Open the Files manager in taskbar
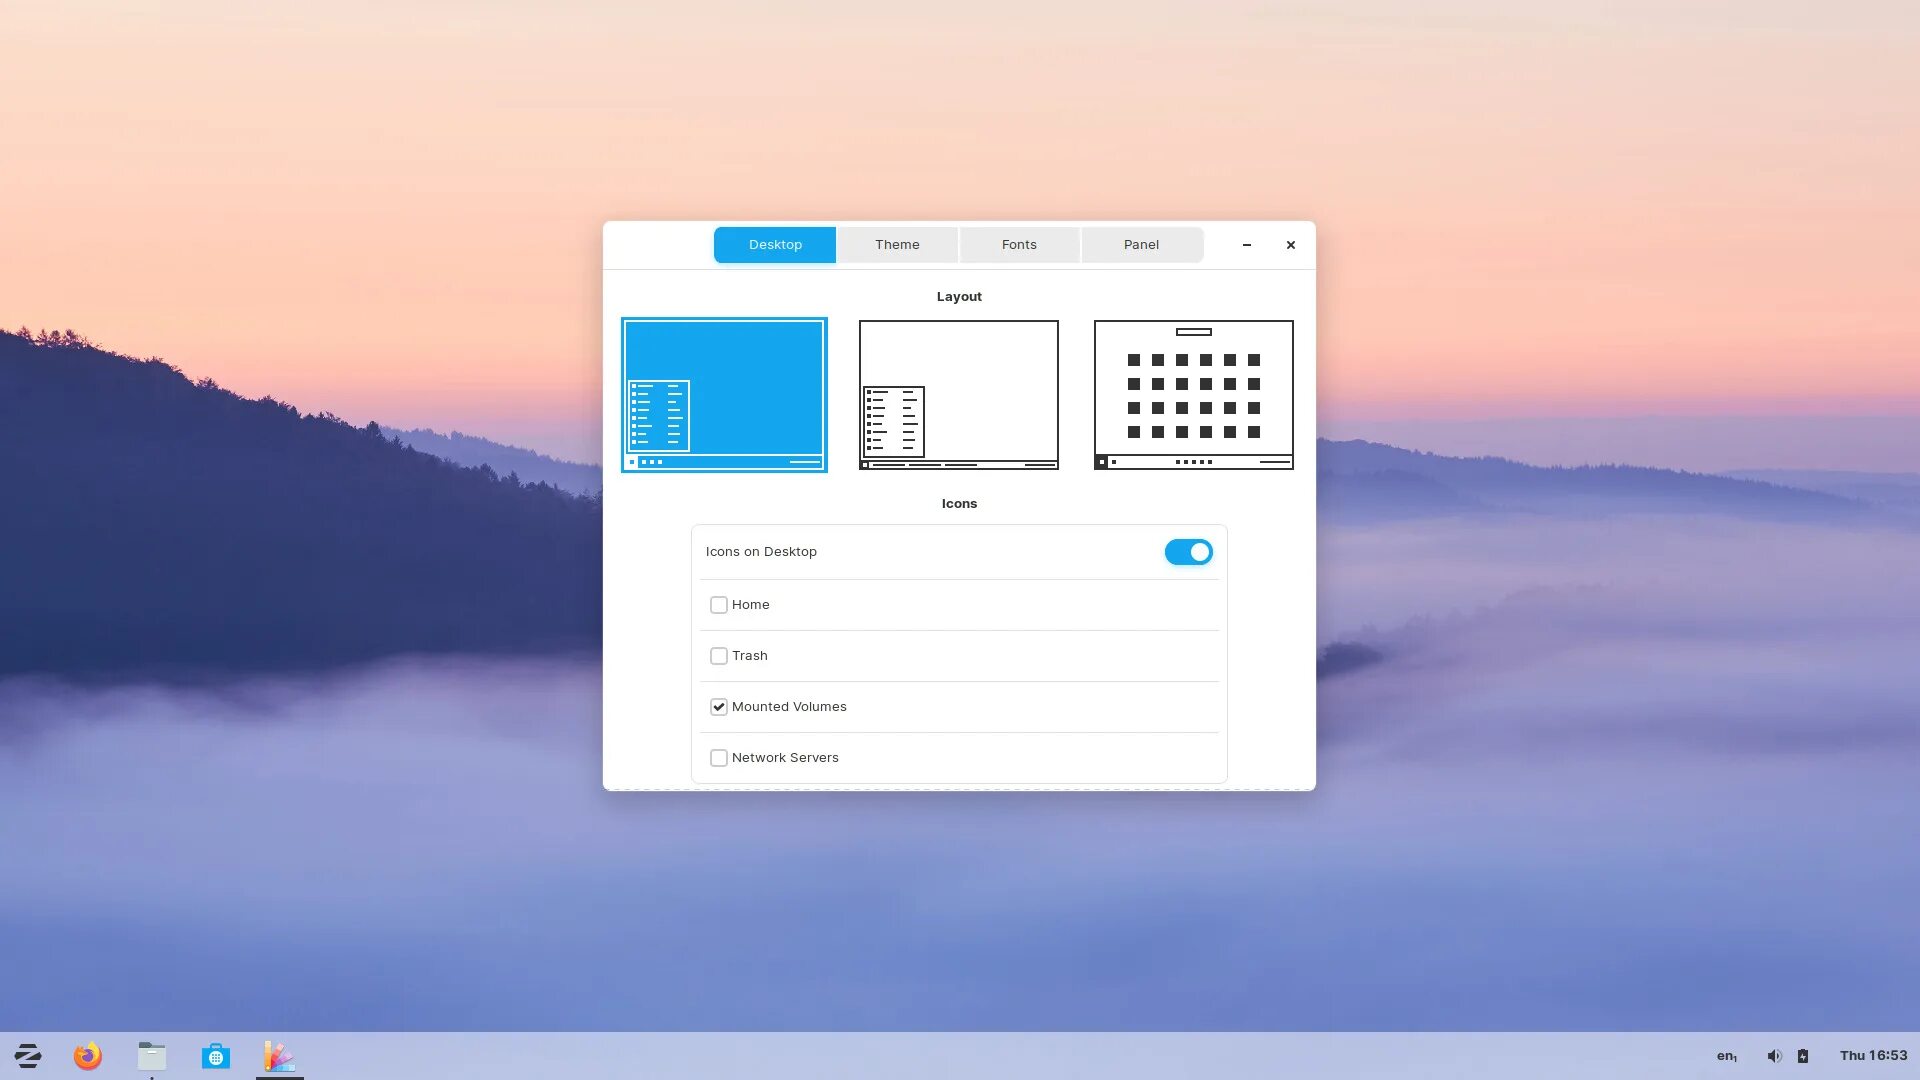This screenshot has height=1080, width=1920. click(x=152, y=1056)
